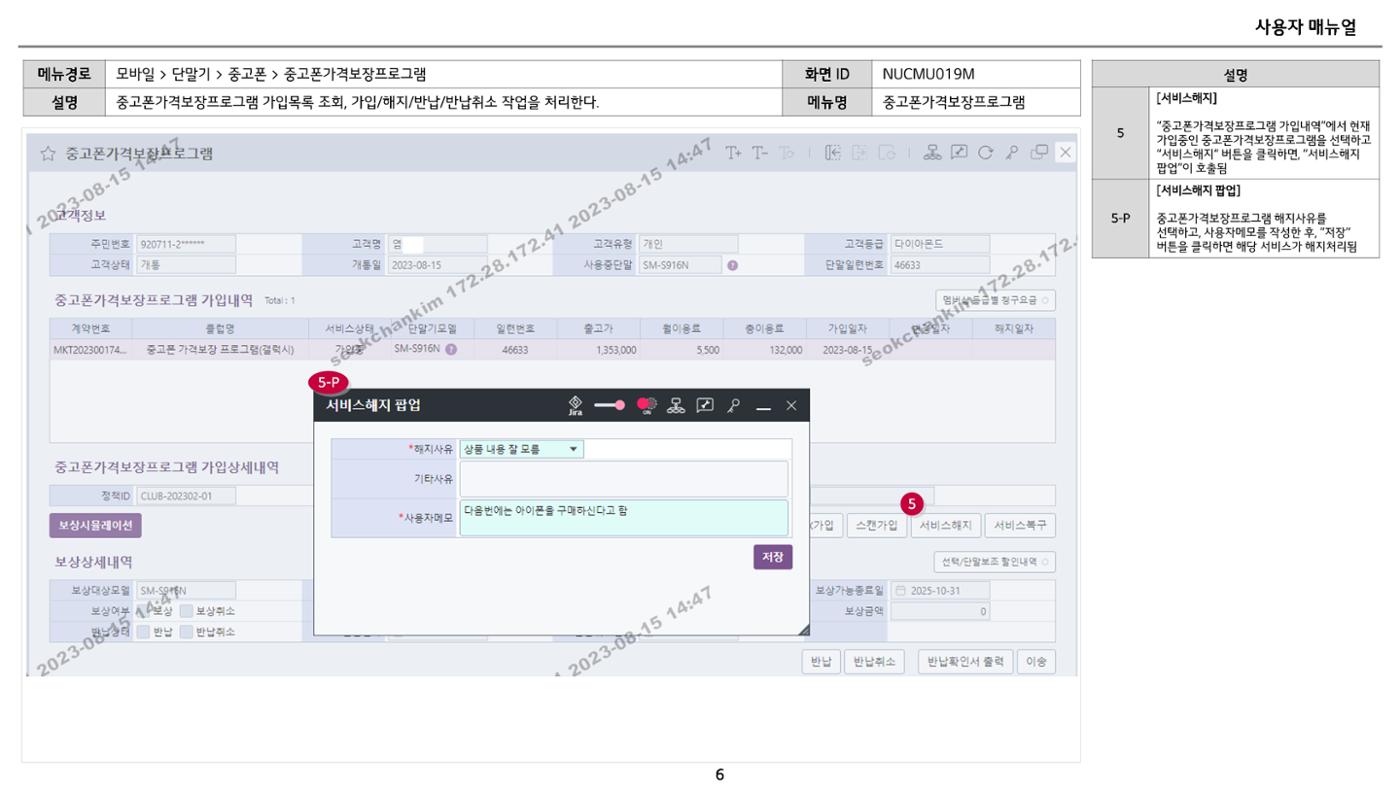Toggle 멤버십등급별 청구요금 option
Viewport: 1400px width, 788px height.
(995, 300)
